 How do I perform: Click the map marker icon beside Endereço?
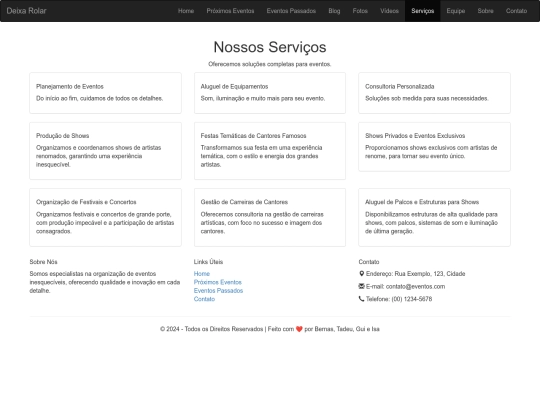coord(361,273)
